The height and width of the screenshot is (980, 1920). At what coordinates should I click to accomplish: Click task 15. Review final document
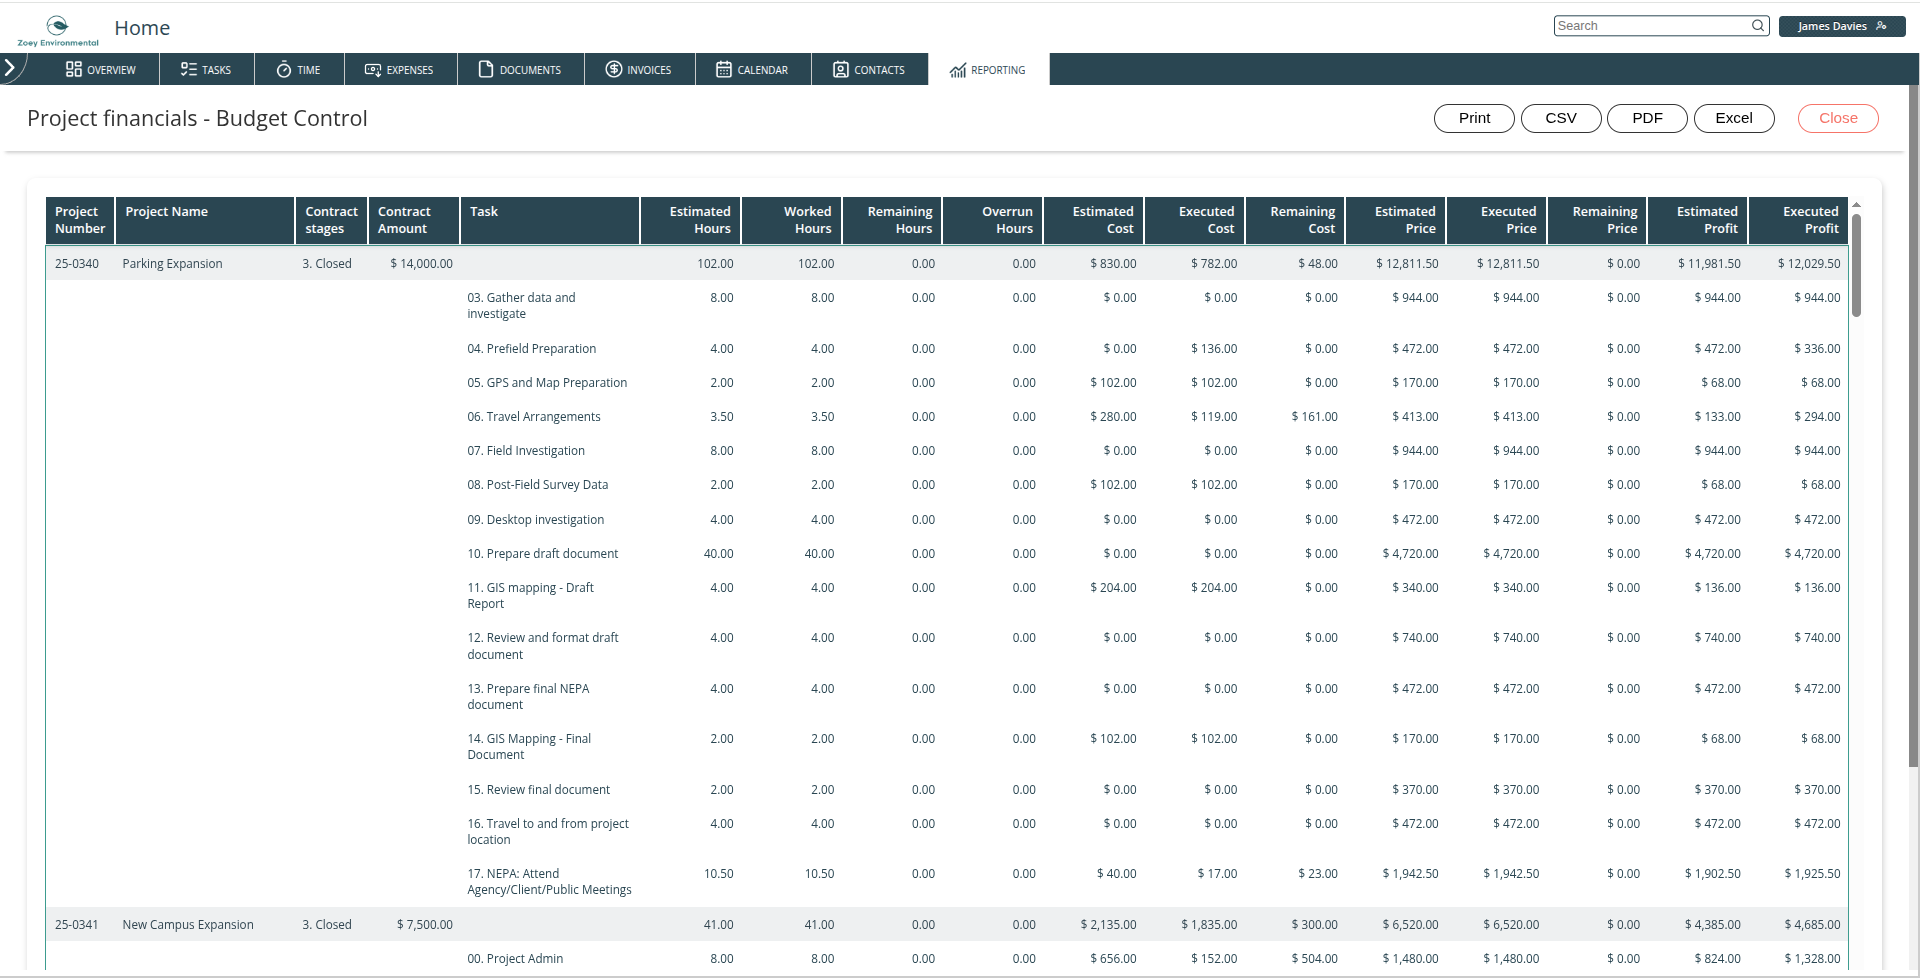coord(539,790)
